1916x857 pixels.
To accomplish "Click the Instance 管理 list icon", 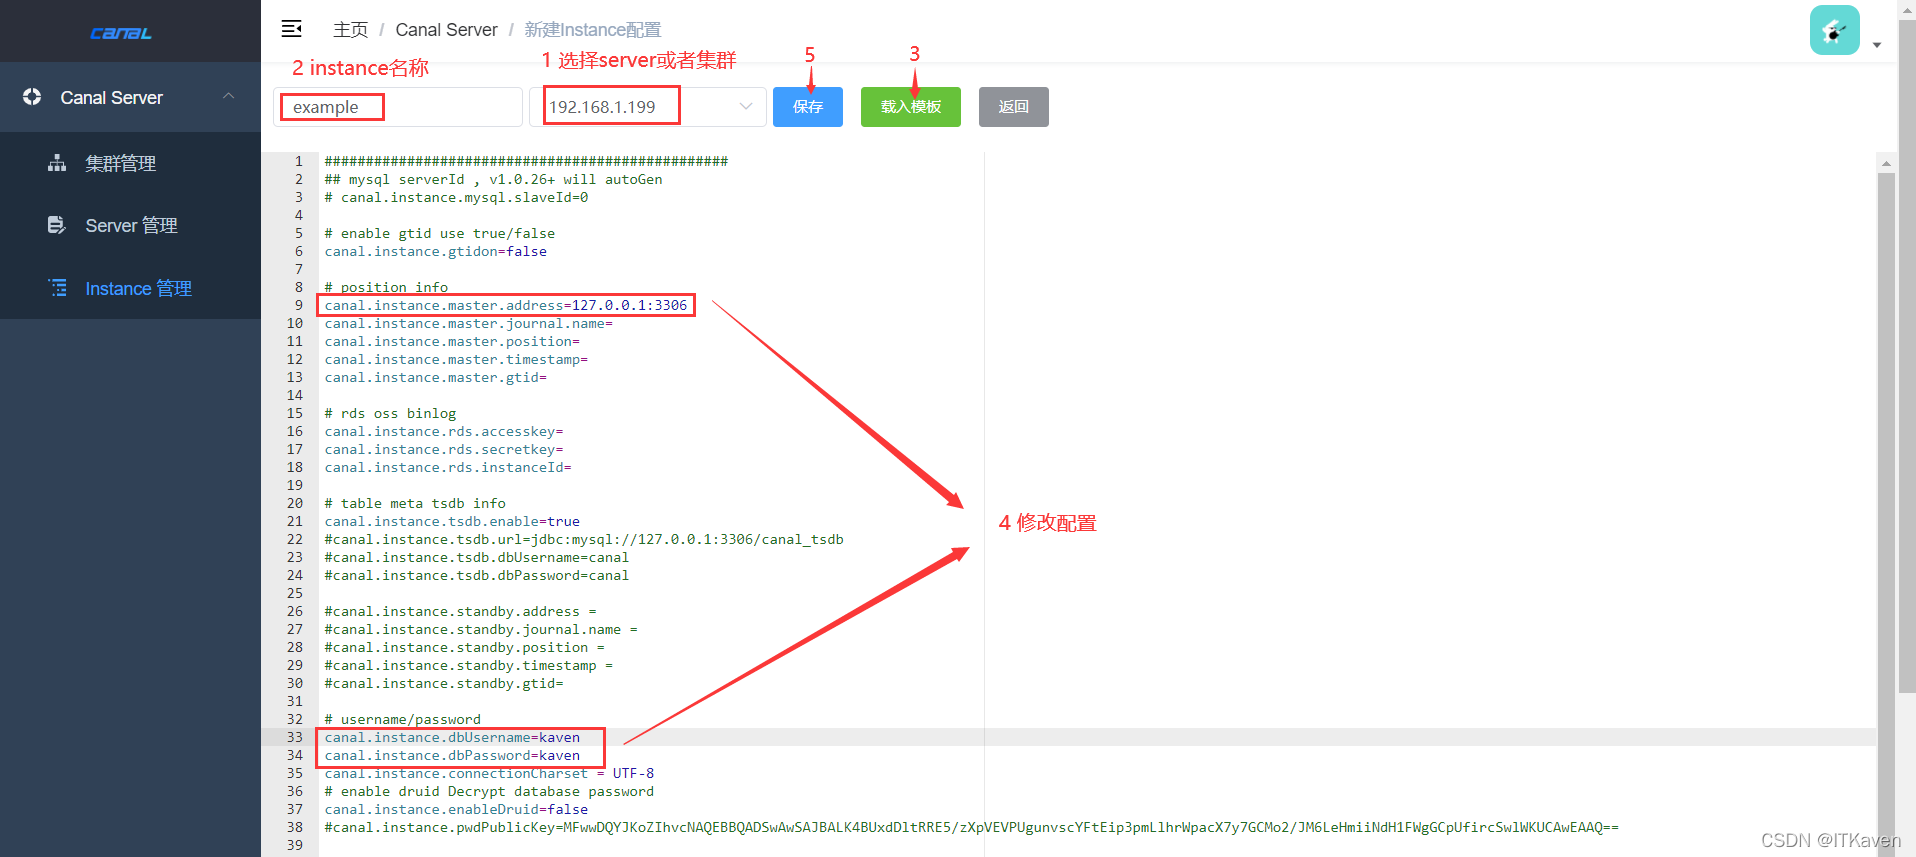I will click(57, 288).
